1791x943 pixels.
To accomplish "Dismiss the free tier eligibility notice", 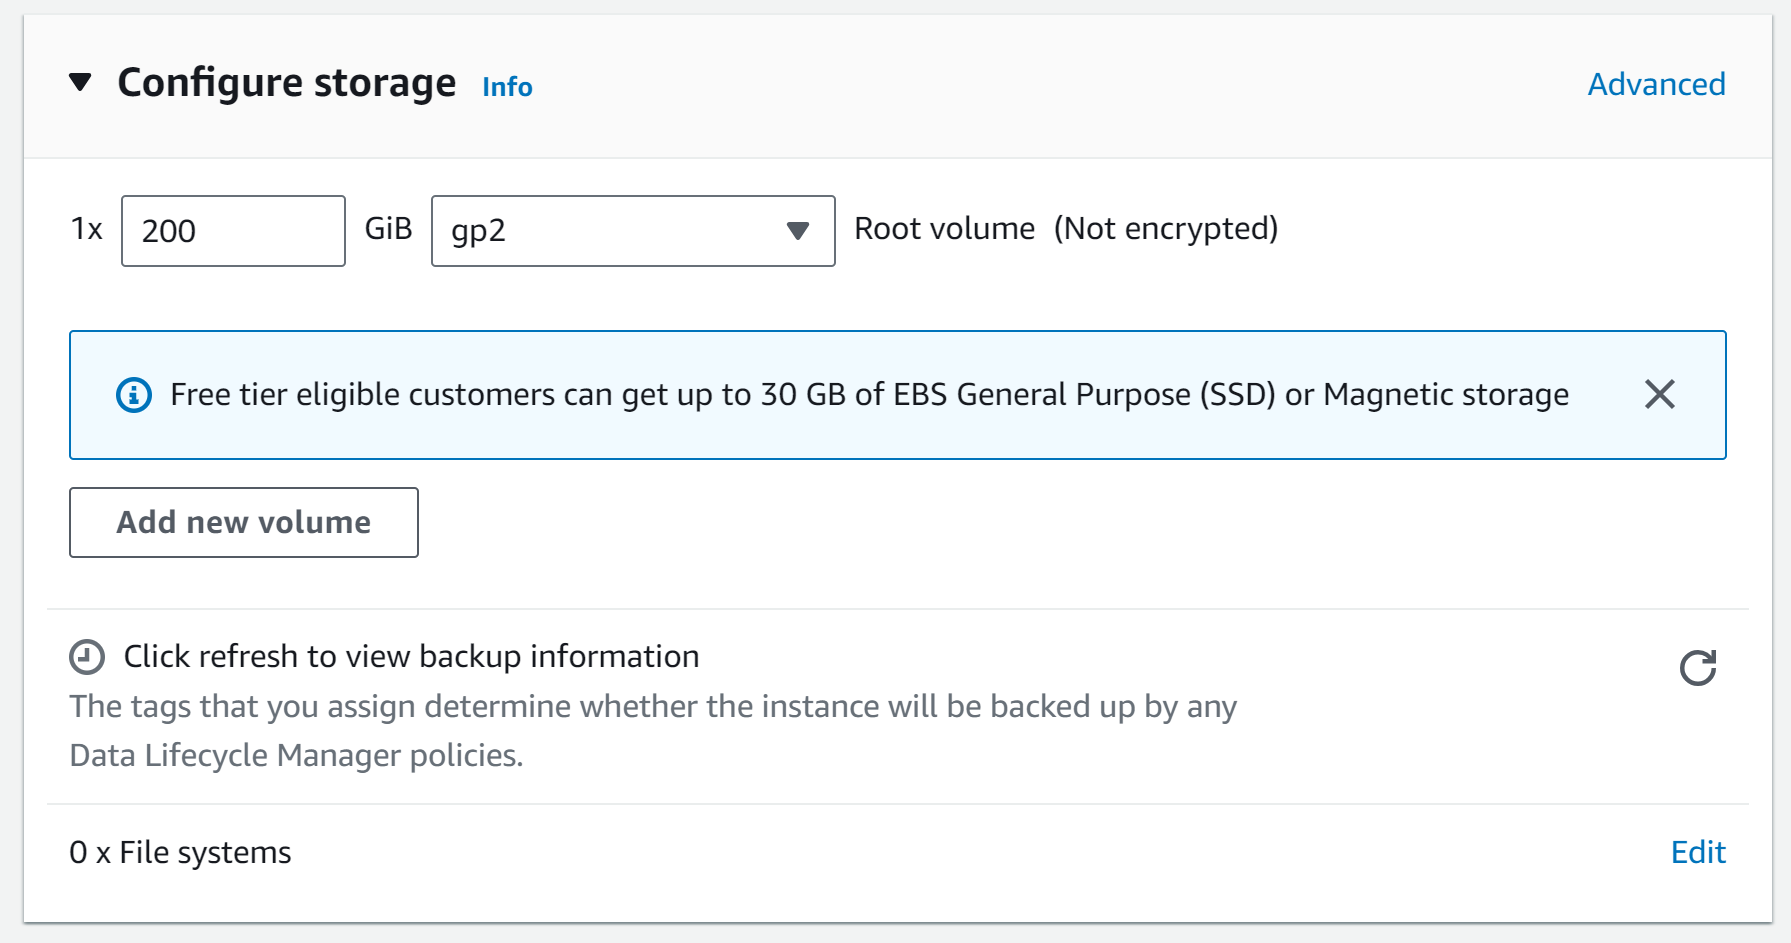I will (1660, 394).
